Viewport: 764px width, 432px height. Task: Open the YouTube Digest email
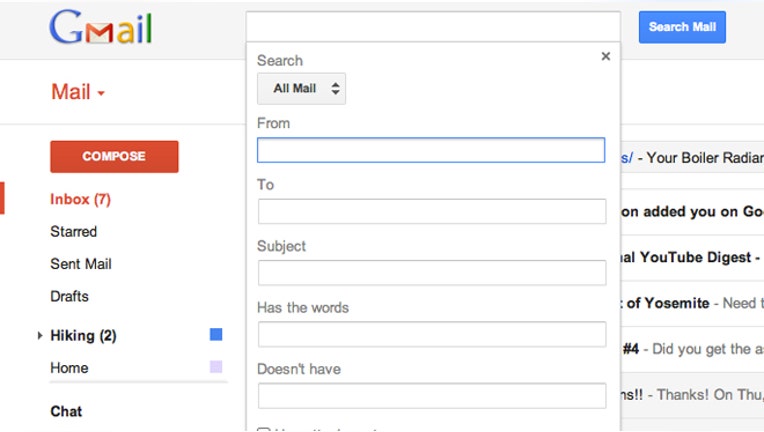[692, 257]
